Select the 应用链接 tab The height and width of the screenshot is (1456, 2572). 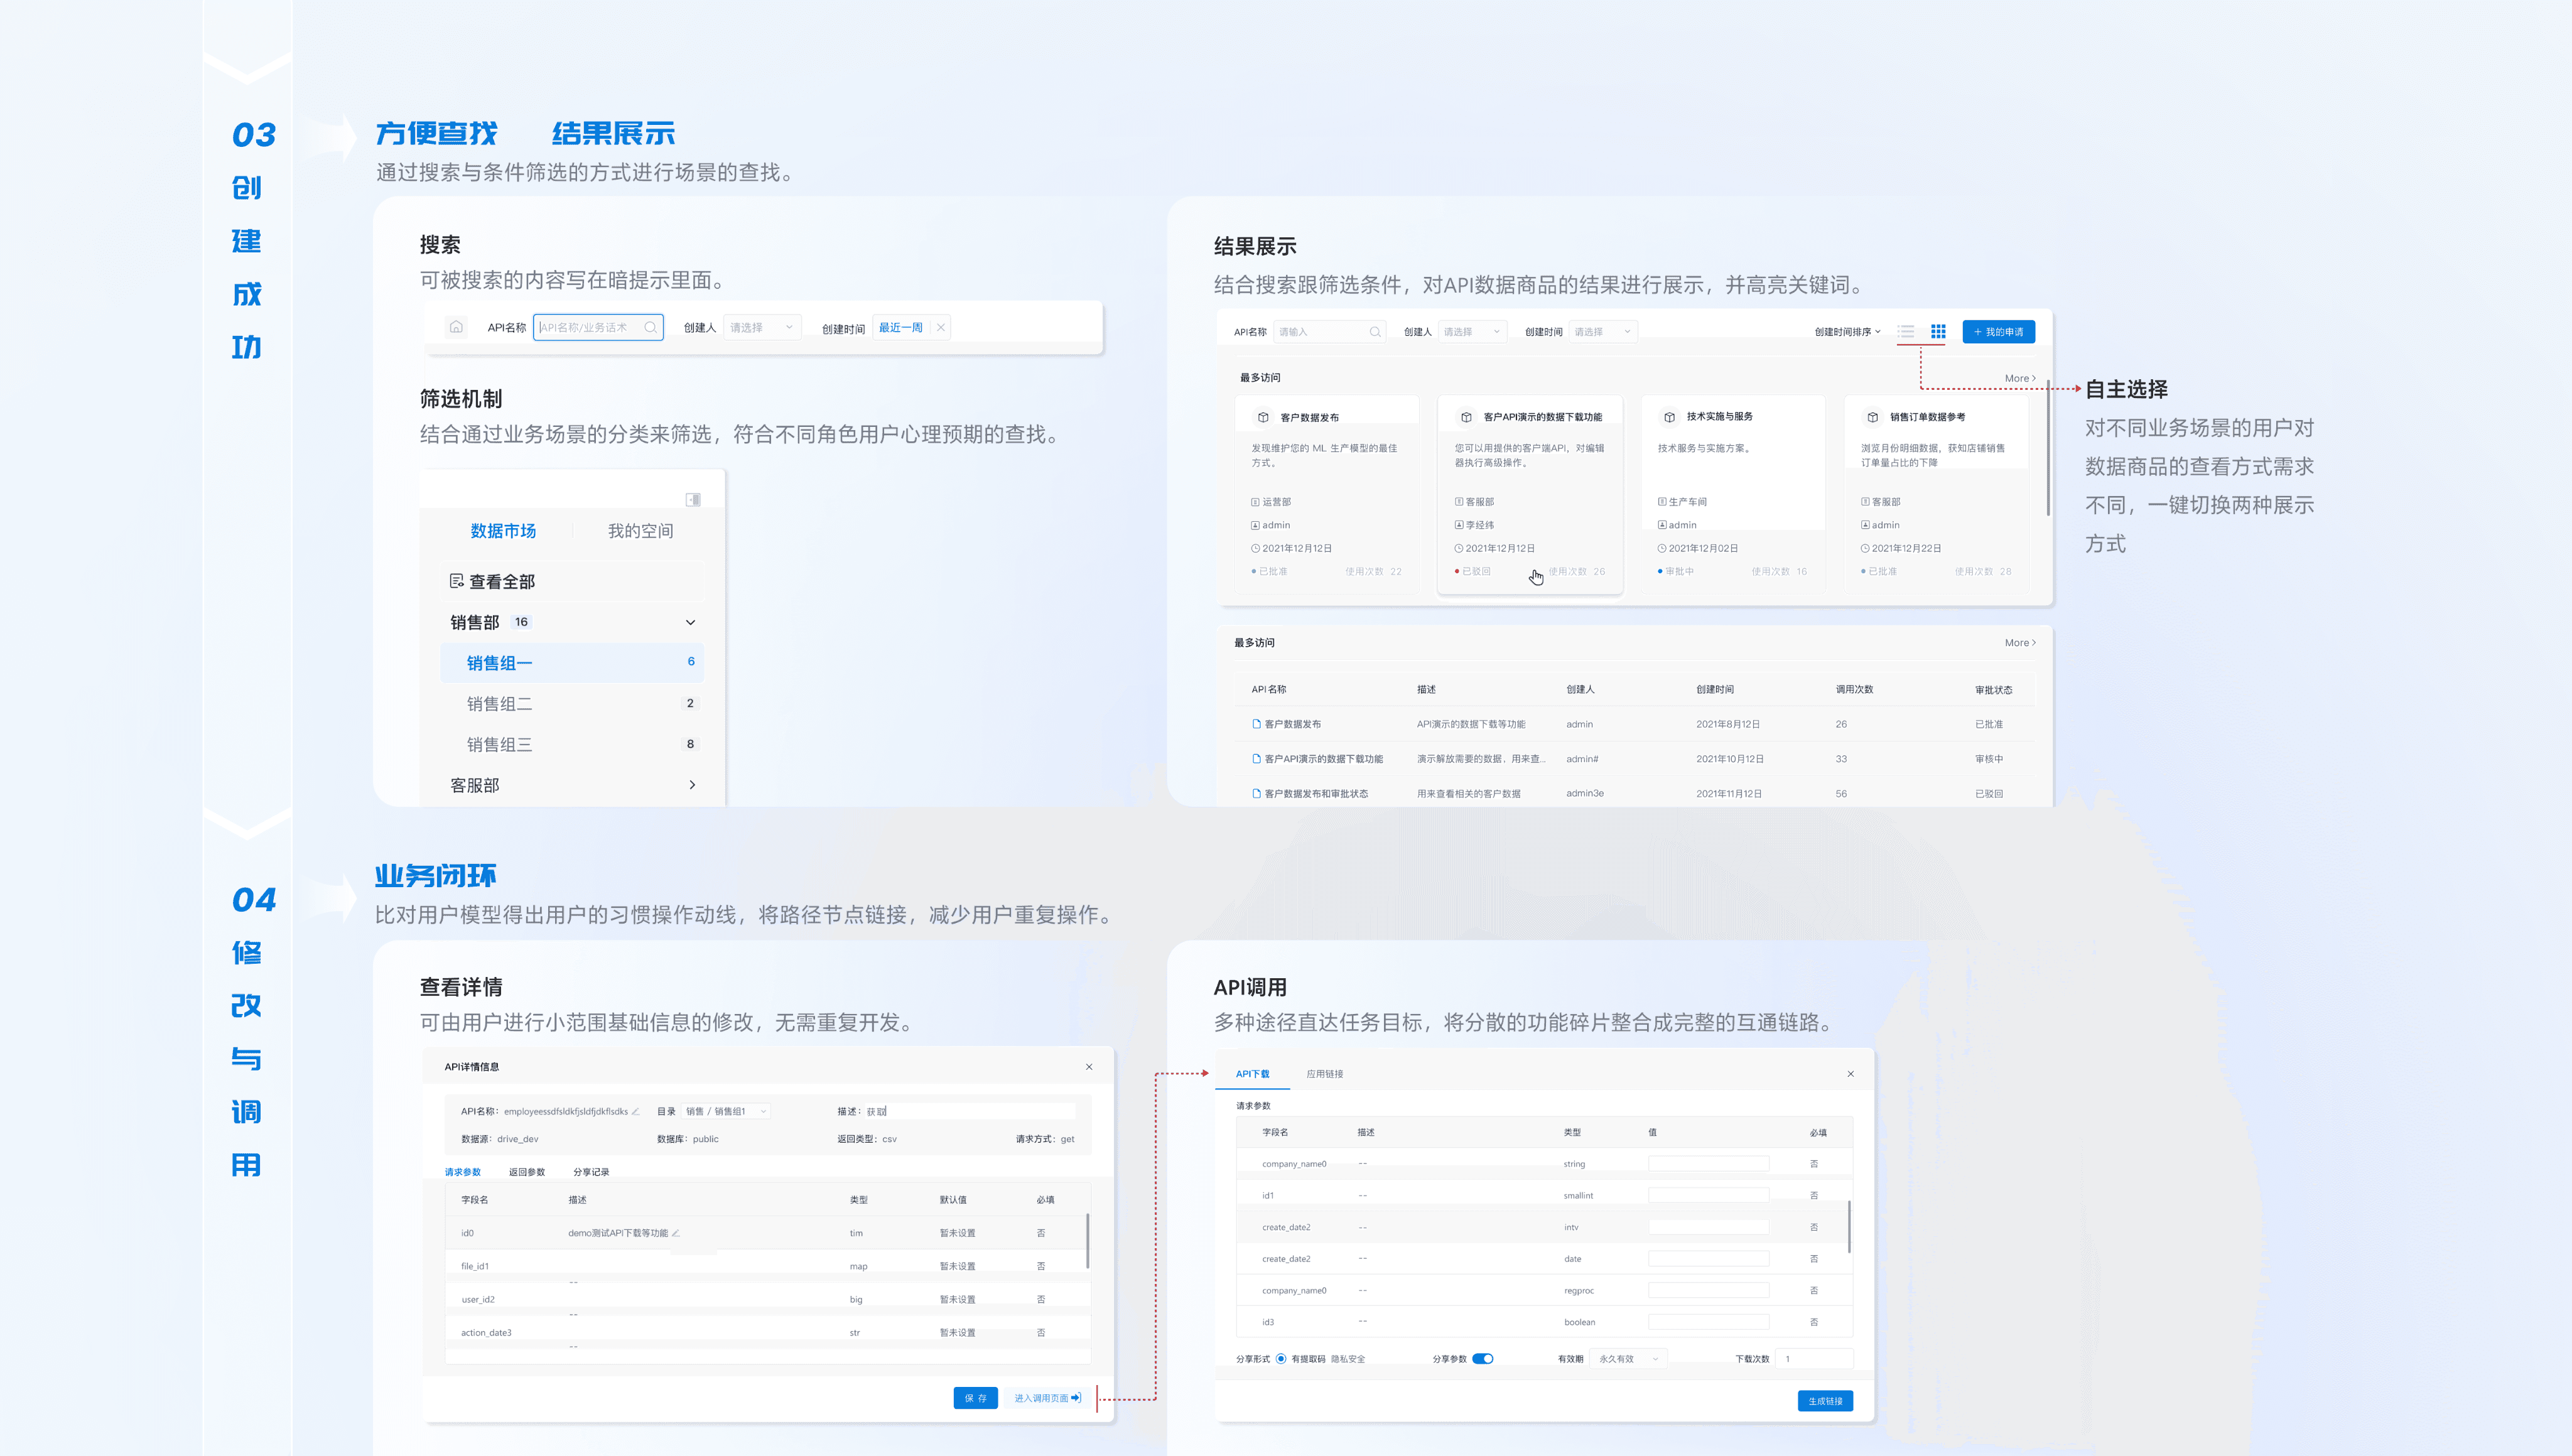tap(1324, 1074)
